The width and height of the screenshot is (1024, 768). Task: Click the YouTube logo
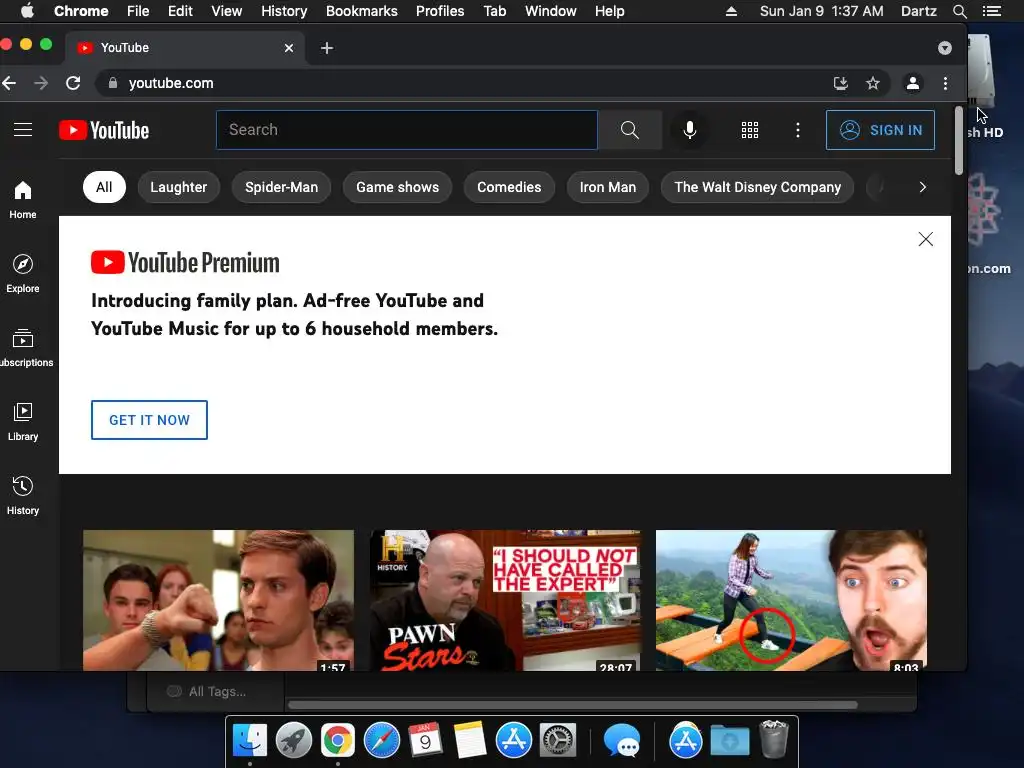coord(104,130)
